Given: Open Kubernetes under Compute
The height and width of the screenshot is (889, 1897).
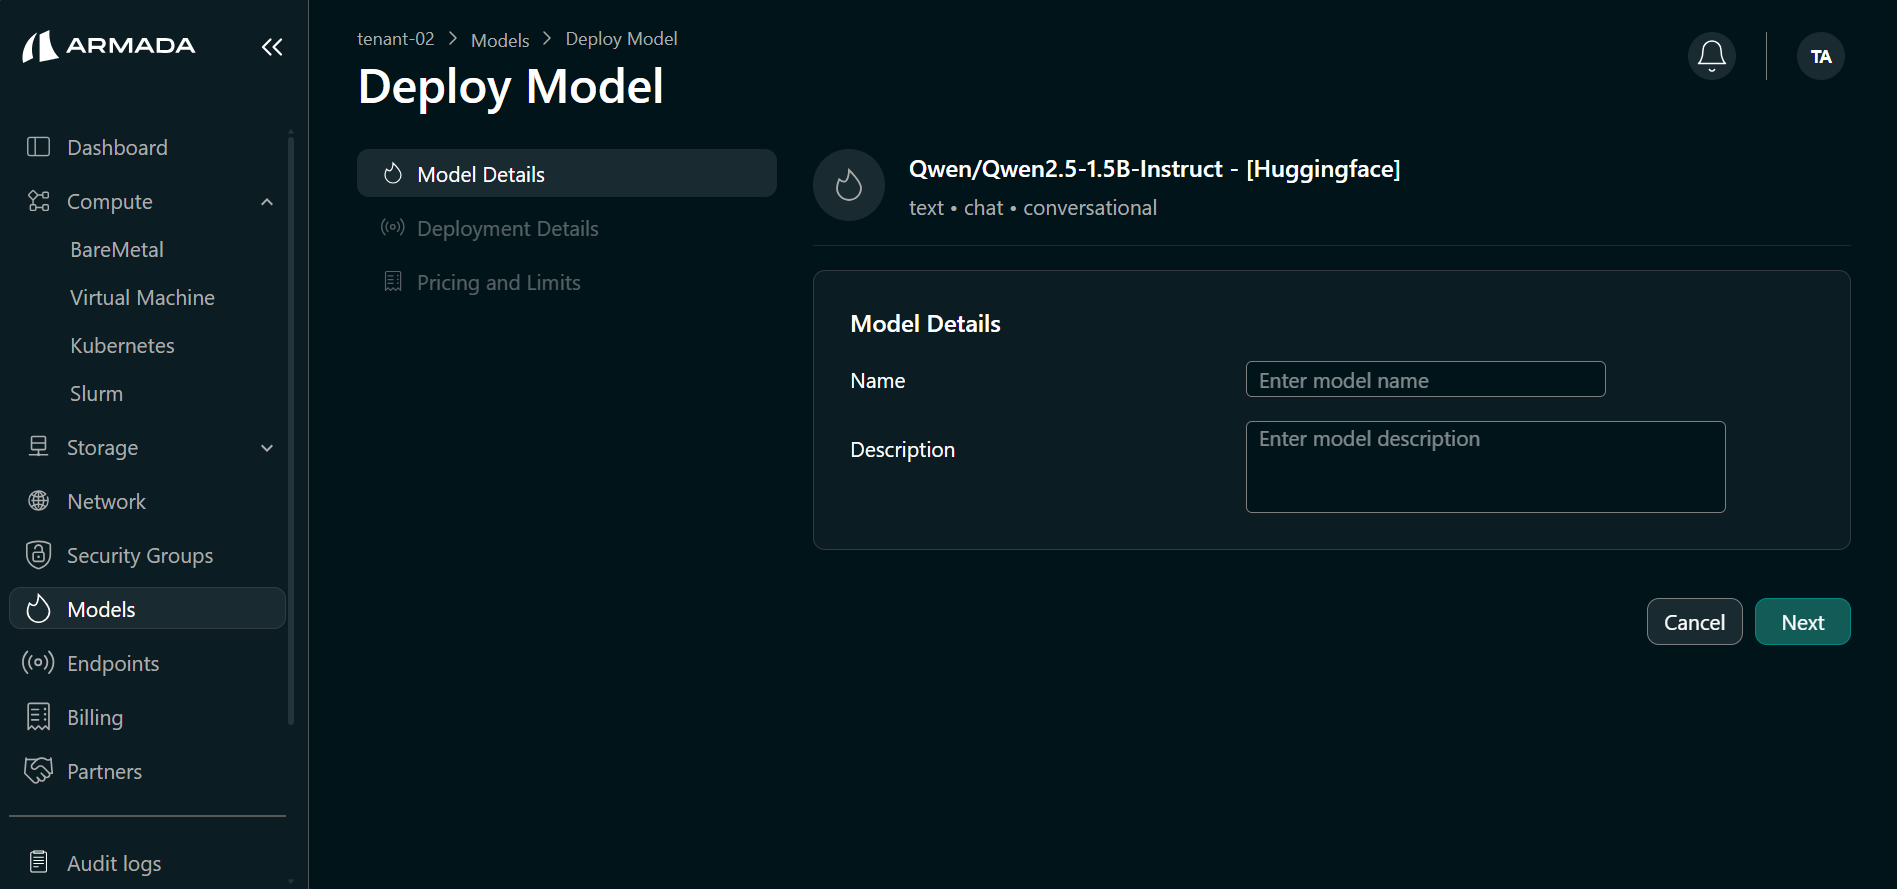Looking at the screenshot, I should [122, 346].
